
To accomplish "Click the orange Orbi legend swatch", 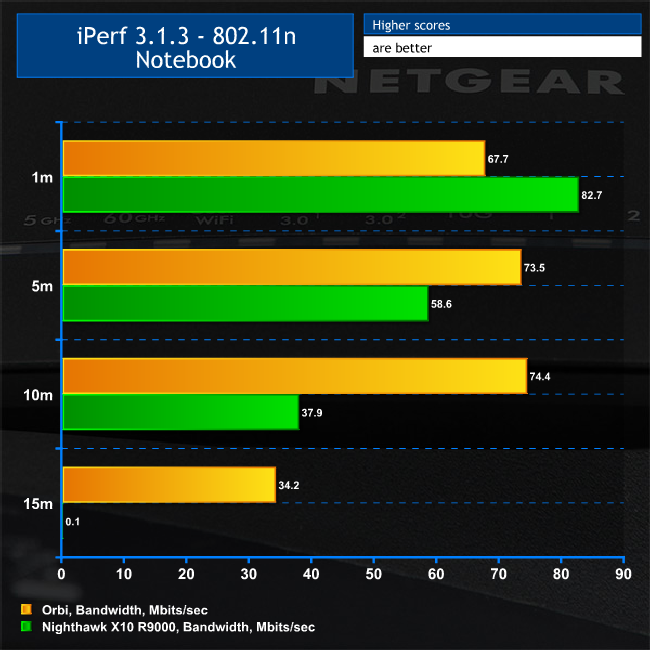I will pyautogui.click(x=24, y=608).
